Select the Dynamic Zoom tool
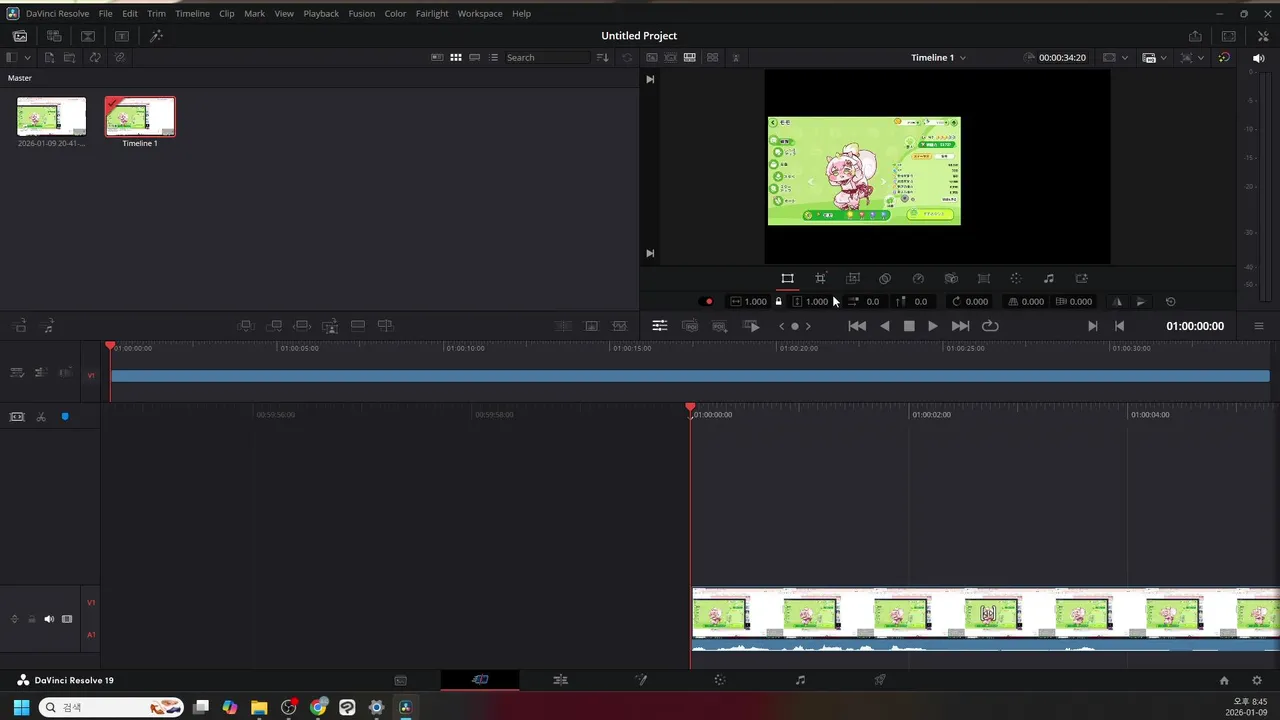Image resolution: width=1280 pixels, height=720 pixels. (853, 279)
